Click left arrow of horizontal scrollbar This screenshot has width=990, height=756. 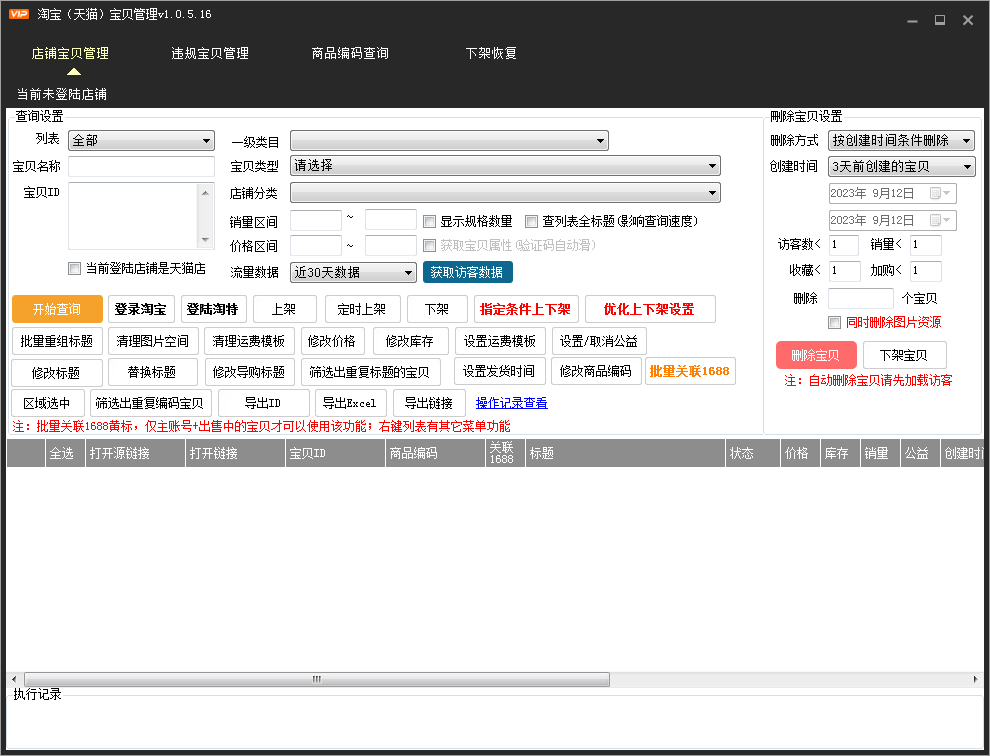[x=15, y=680]
